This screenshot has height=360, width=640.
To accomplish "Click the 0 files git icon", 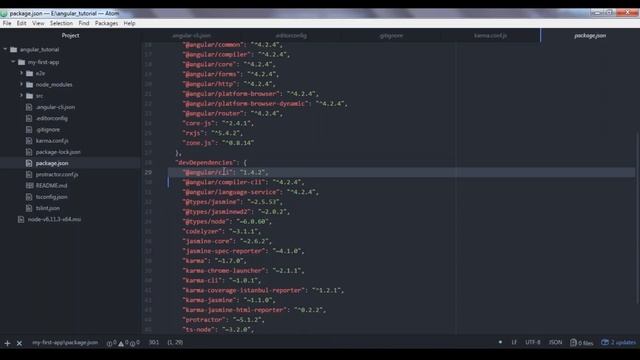I will [x=582, y=343].
